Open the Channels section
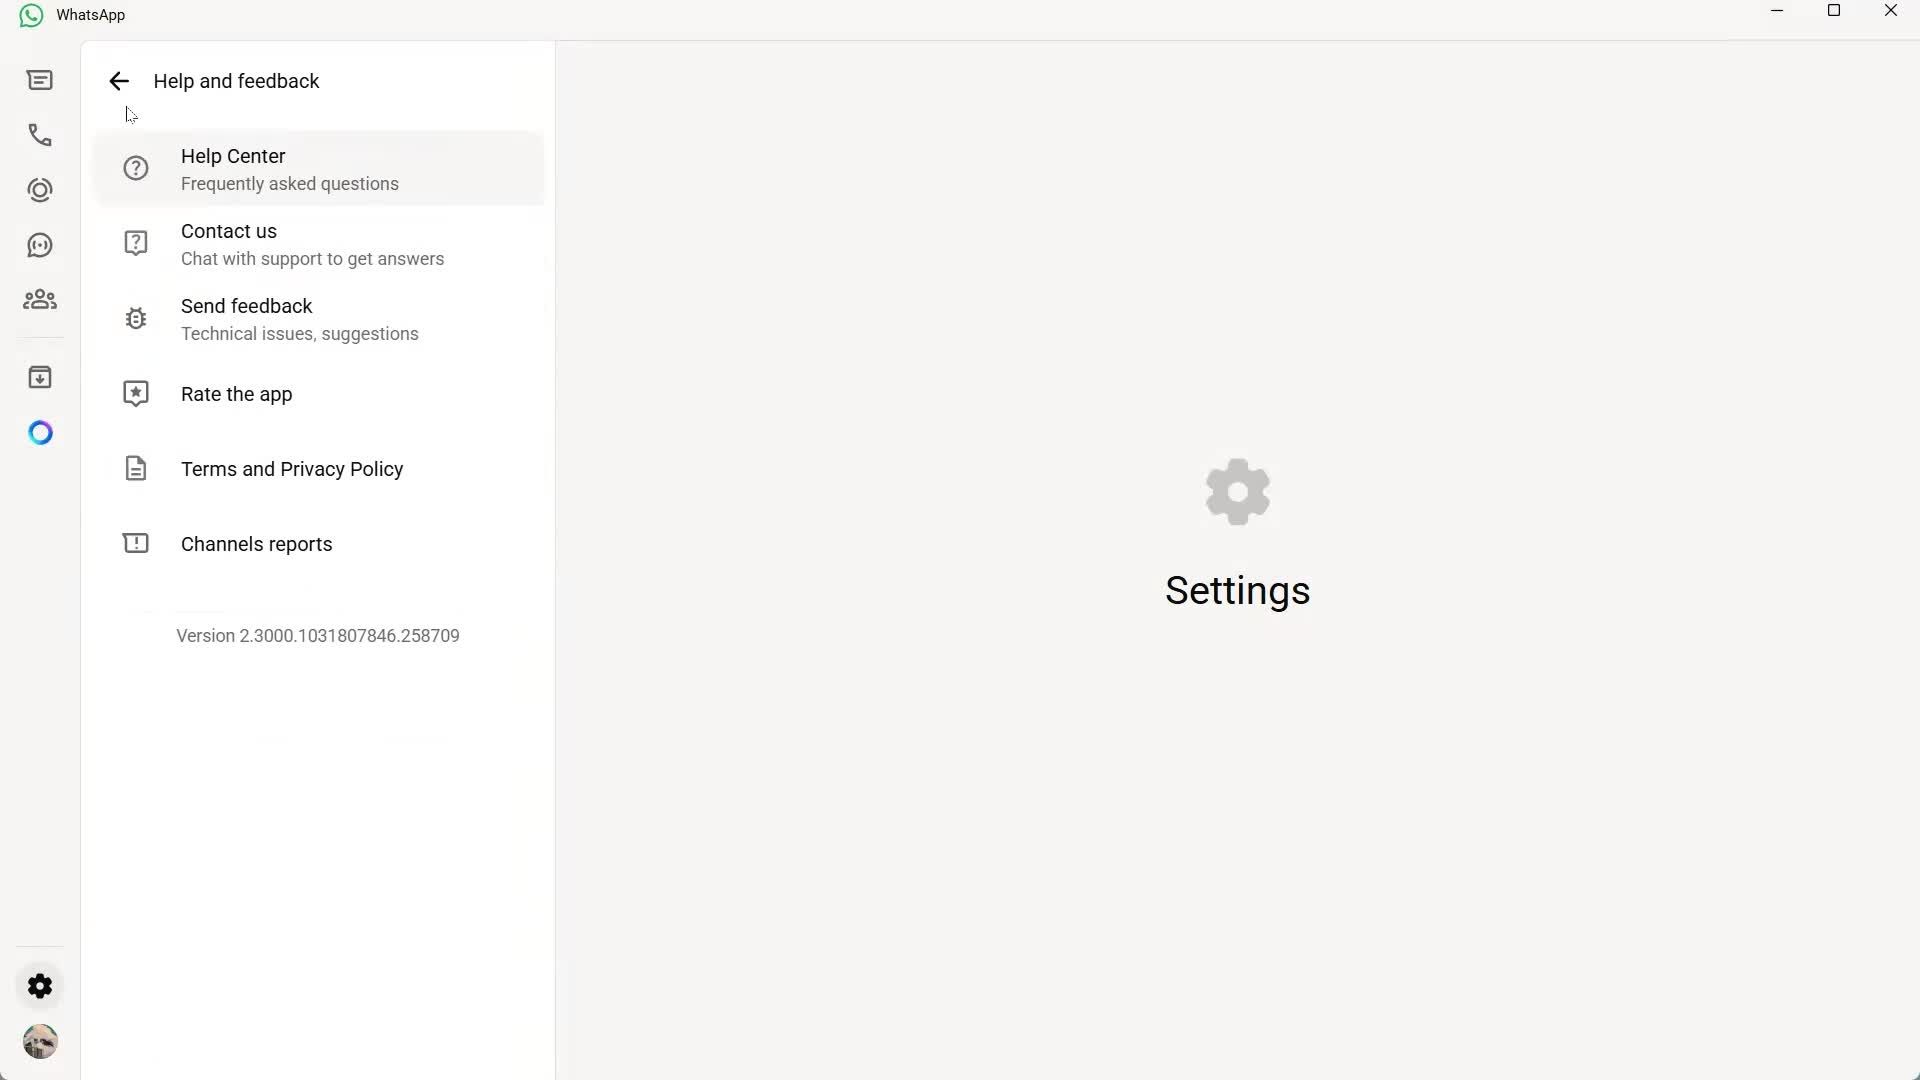This screenshot has height=1080, width=1920. 40,245
